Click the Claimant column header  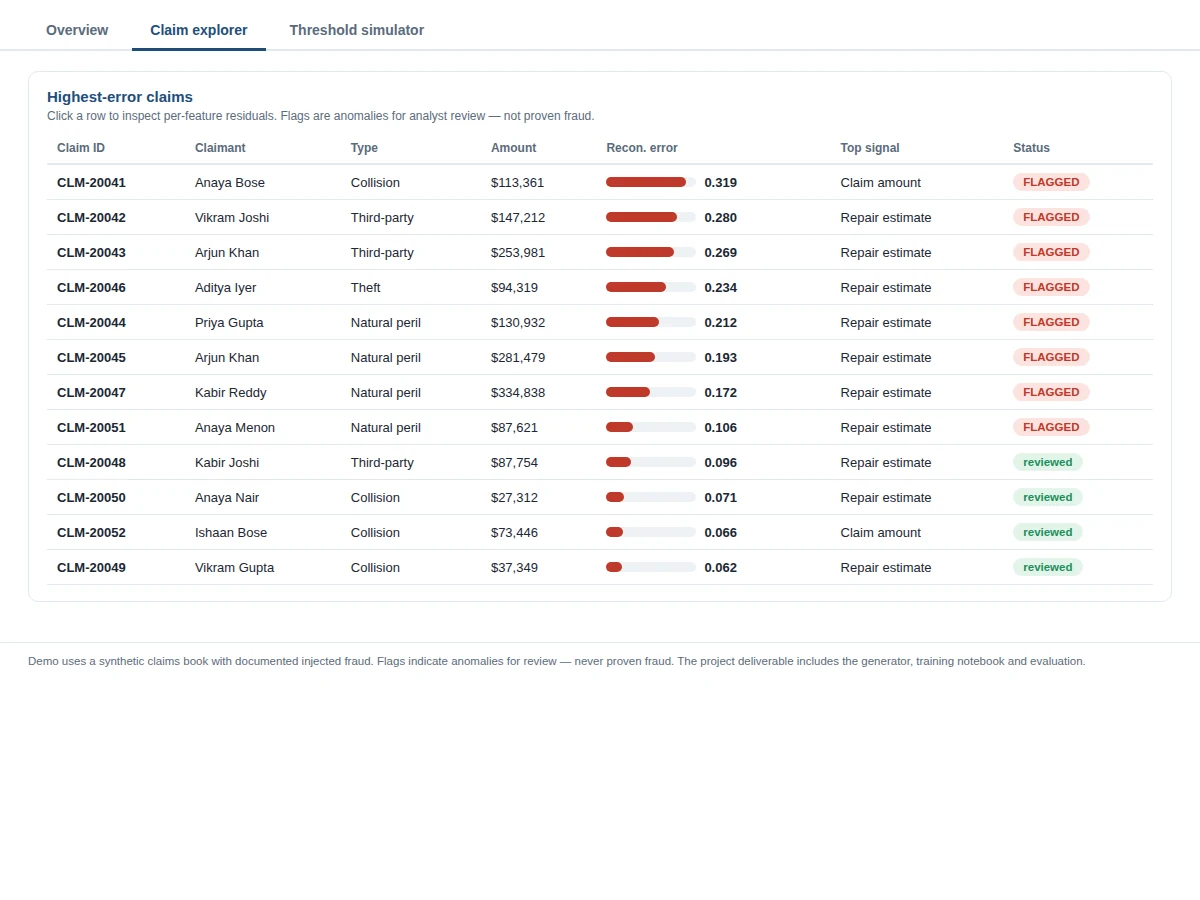point(220,148)
